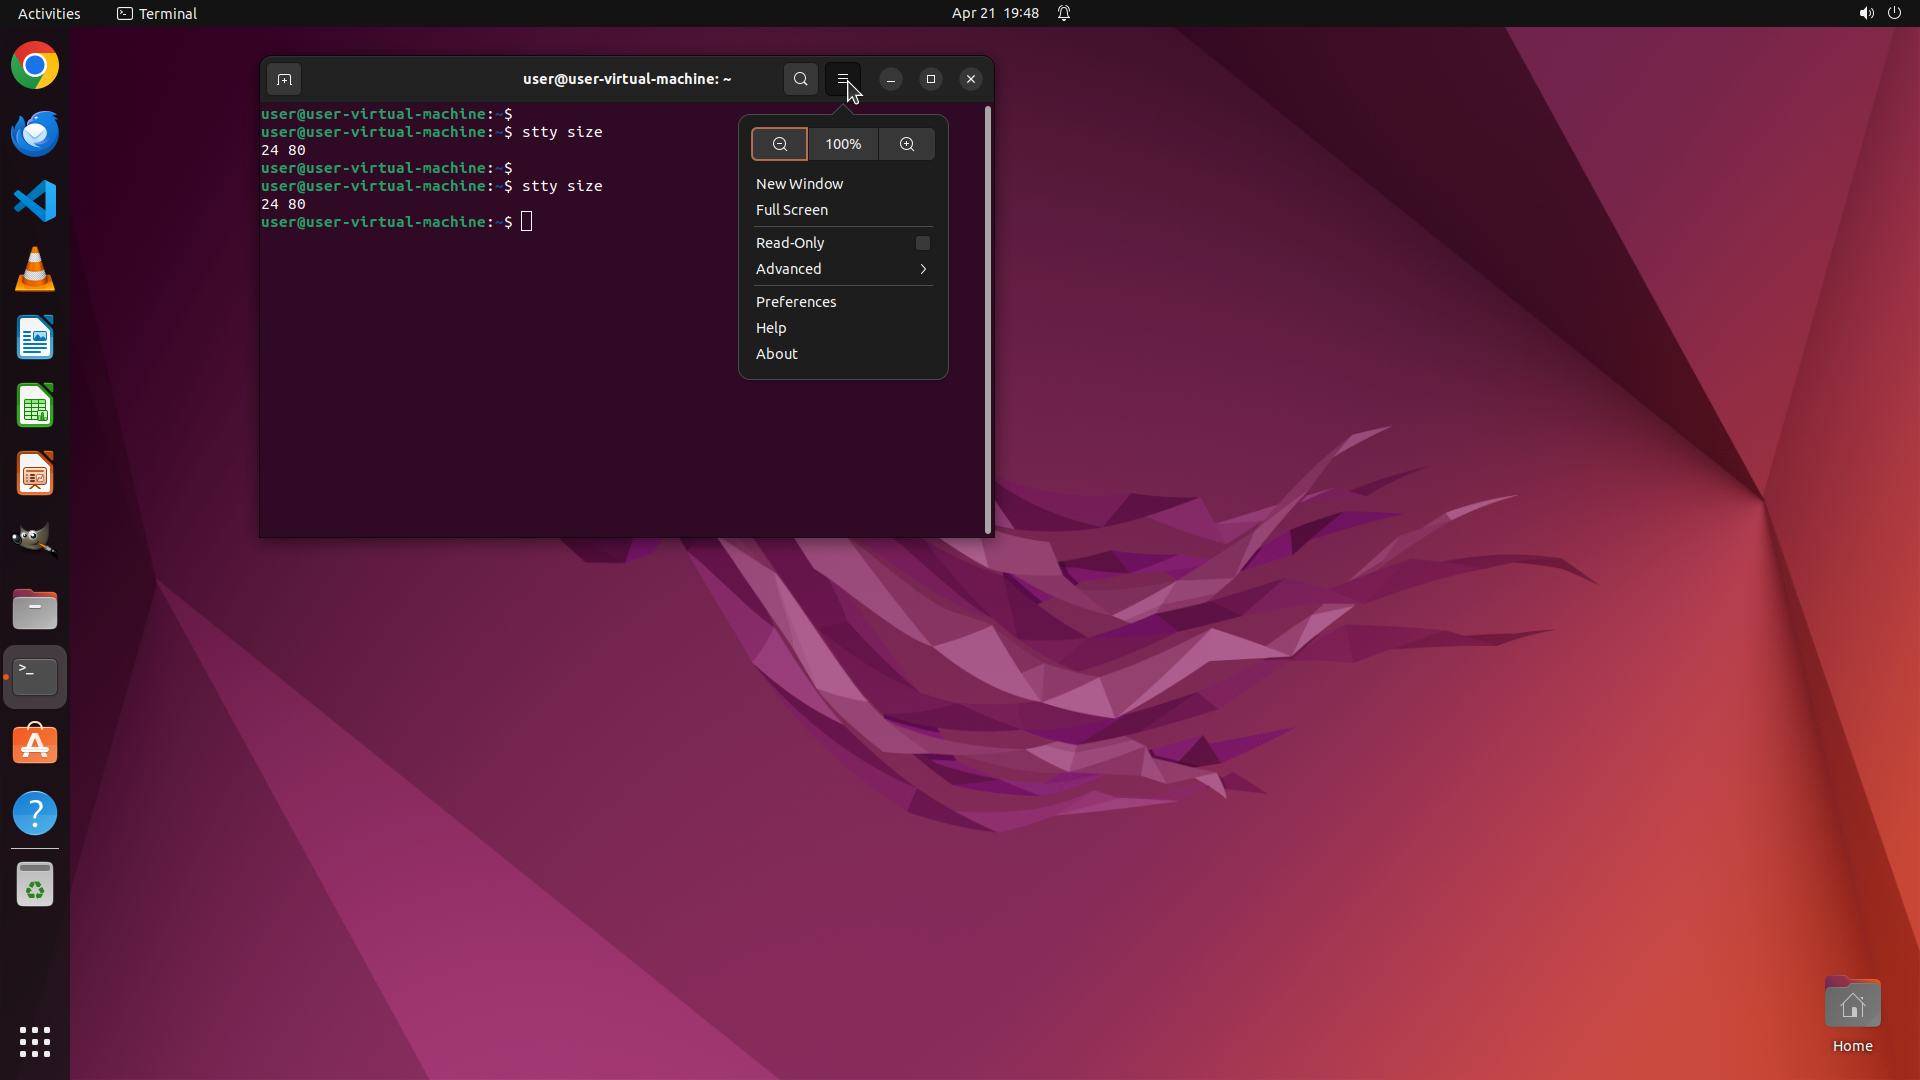Viewport: 1920px width, 1080px height.
Task: Expand the Advanced submenu
Action: point(842,269)
